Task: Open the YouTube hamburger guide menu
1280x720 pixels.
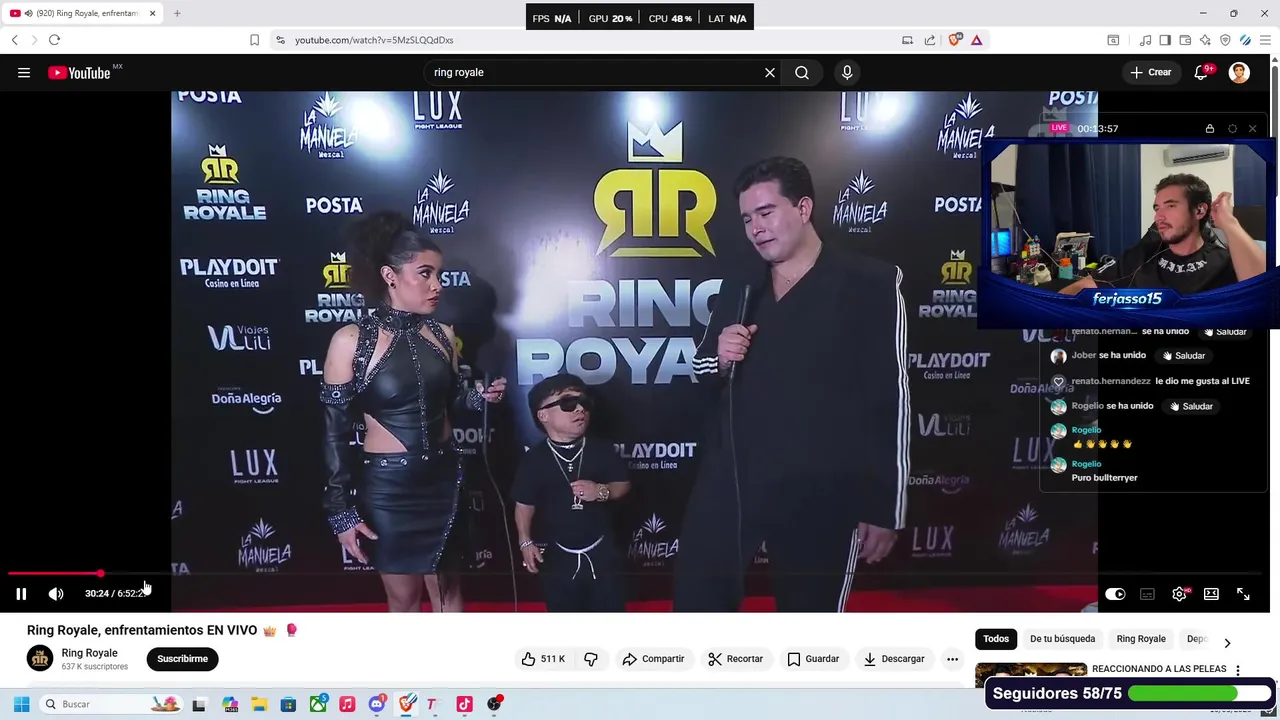Action: click(24, 72)
